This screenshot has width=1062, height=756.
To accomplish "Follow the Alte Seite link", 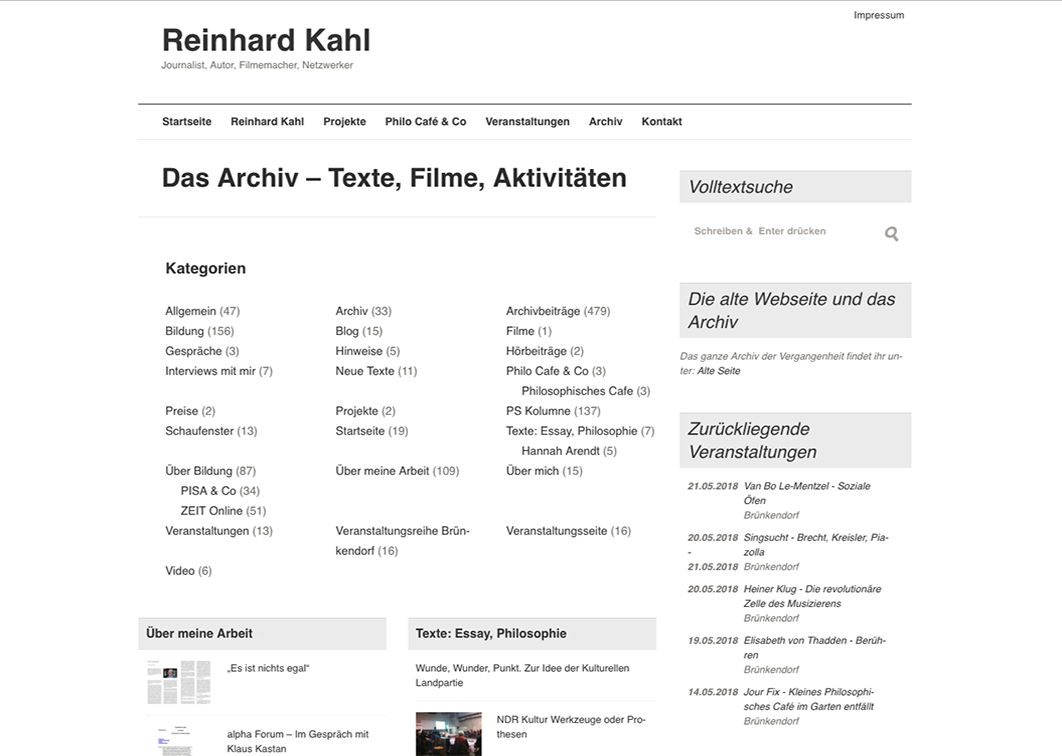I will pos(718,371).
